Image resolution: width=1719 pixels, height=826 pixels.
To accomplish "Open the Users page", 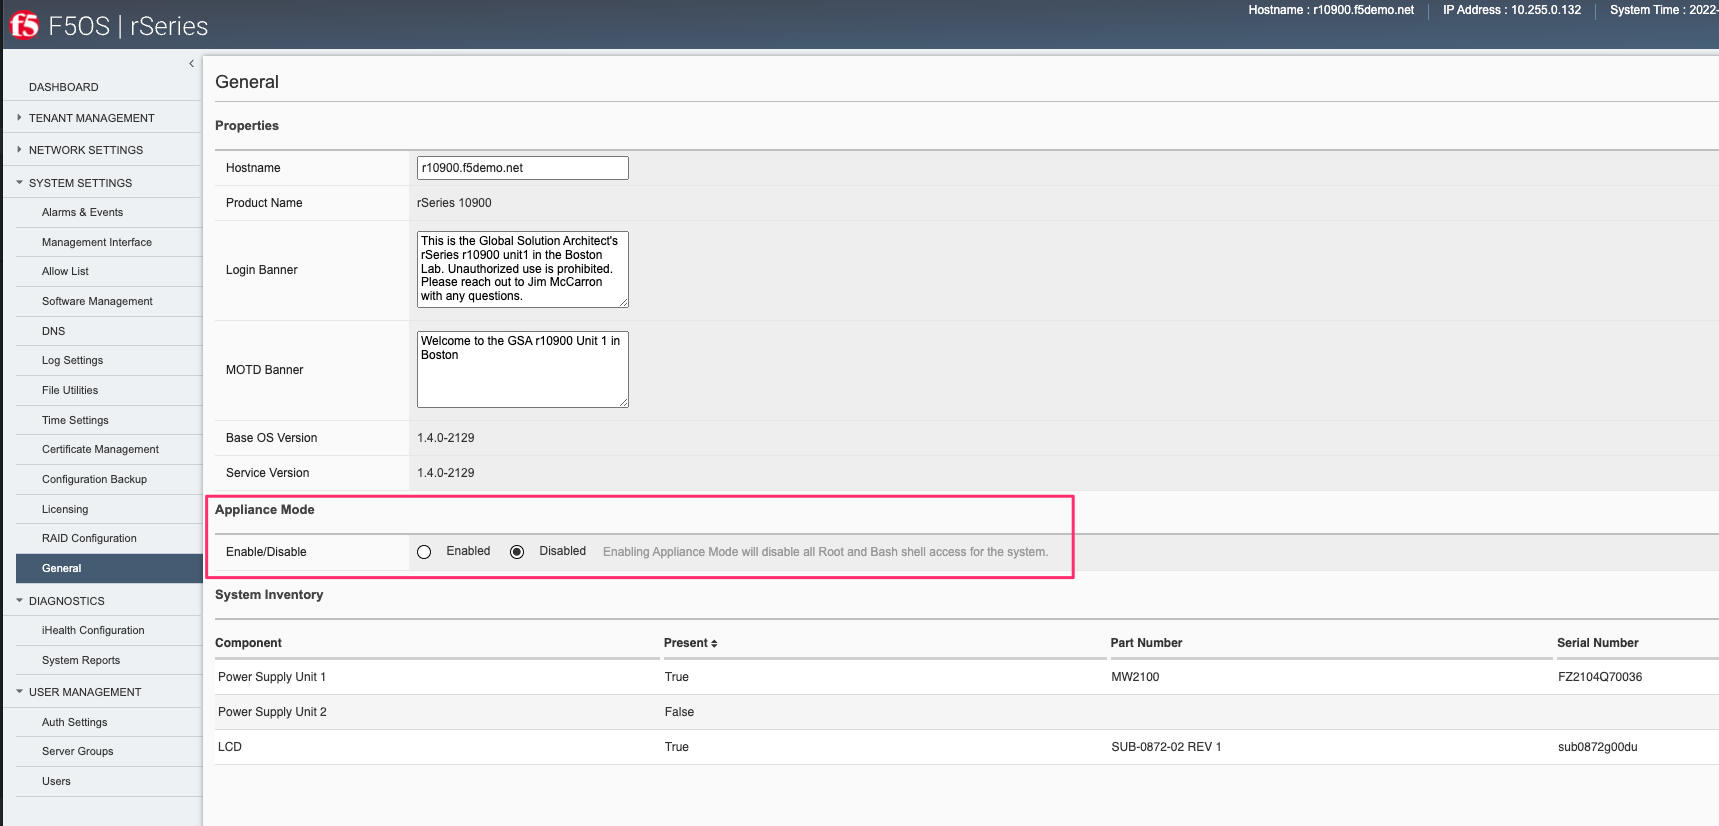I will pyautogui.click(x=56, y=781).
